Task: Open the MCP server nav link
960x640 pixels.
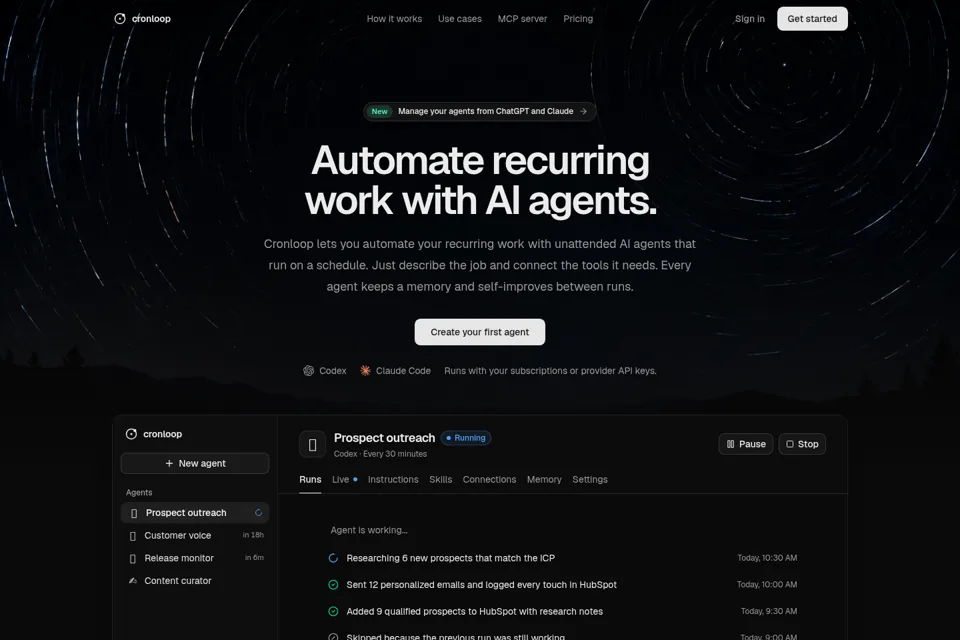Action: coord(522,19)
